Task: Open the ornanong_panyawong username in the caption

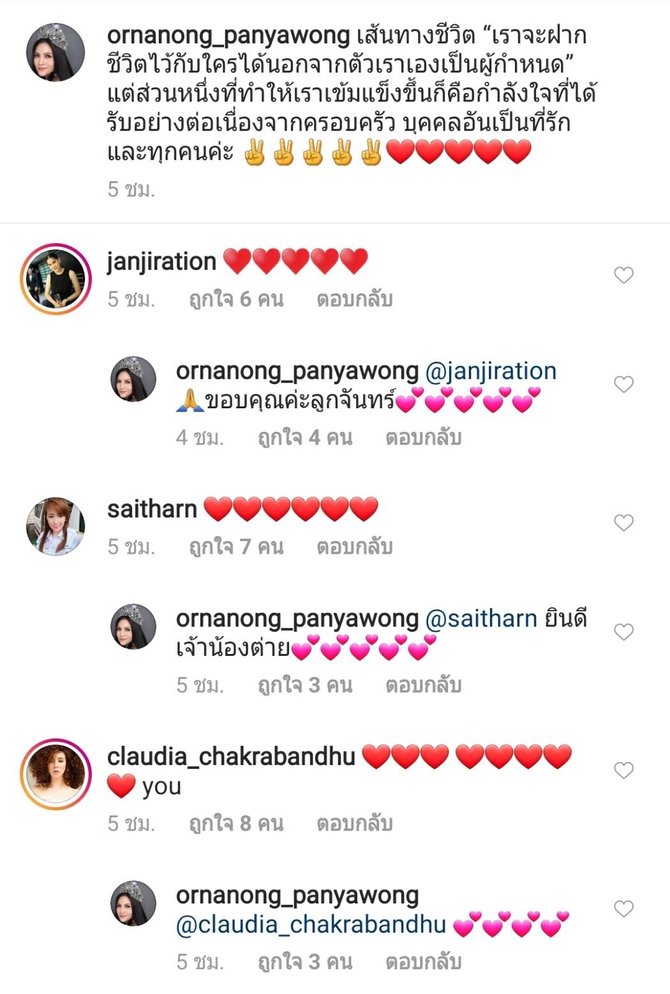Action: (229, 36)
